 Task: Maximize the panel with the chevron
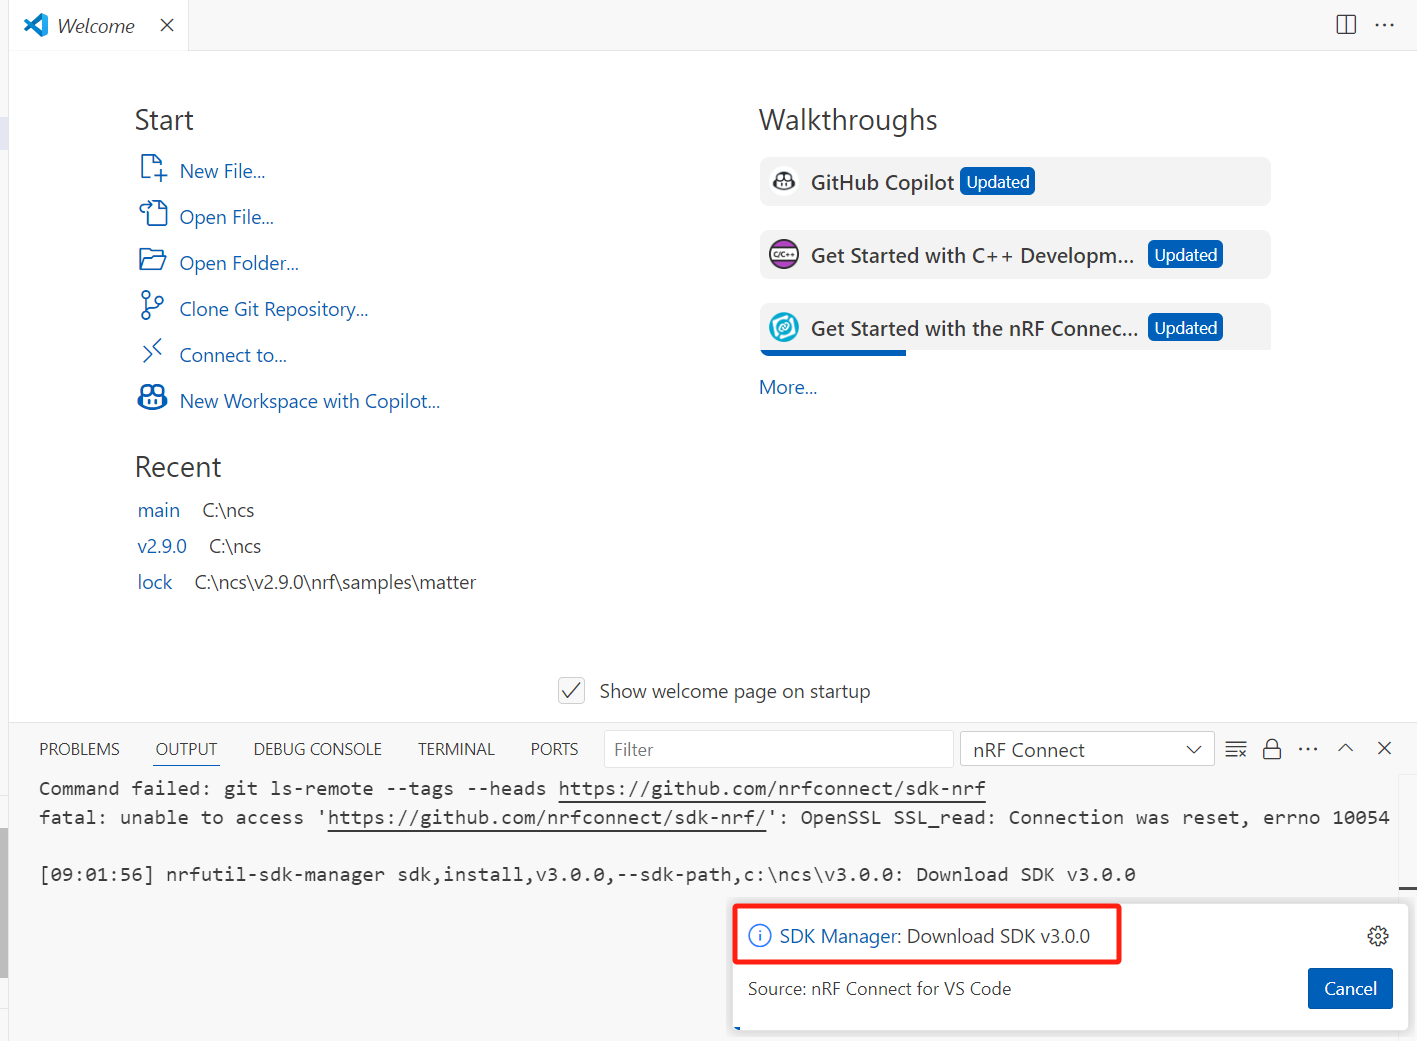(1346, 748)
